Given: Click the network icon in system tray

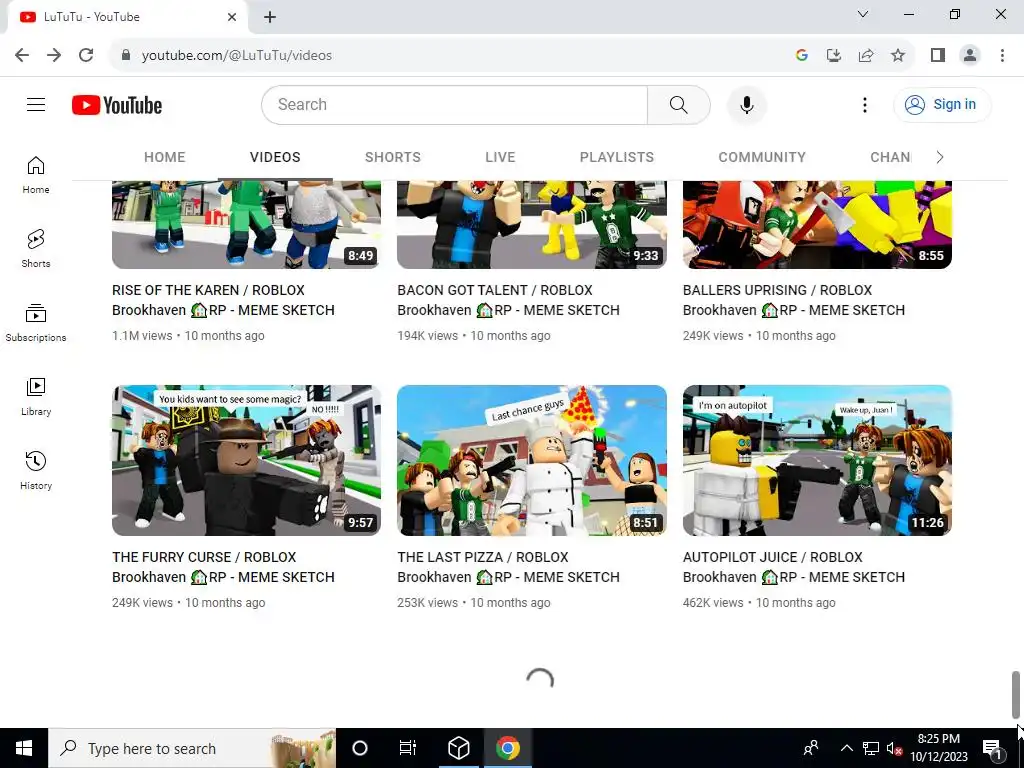Looking at the screenshot, I should tap(871, 748).
